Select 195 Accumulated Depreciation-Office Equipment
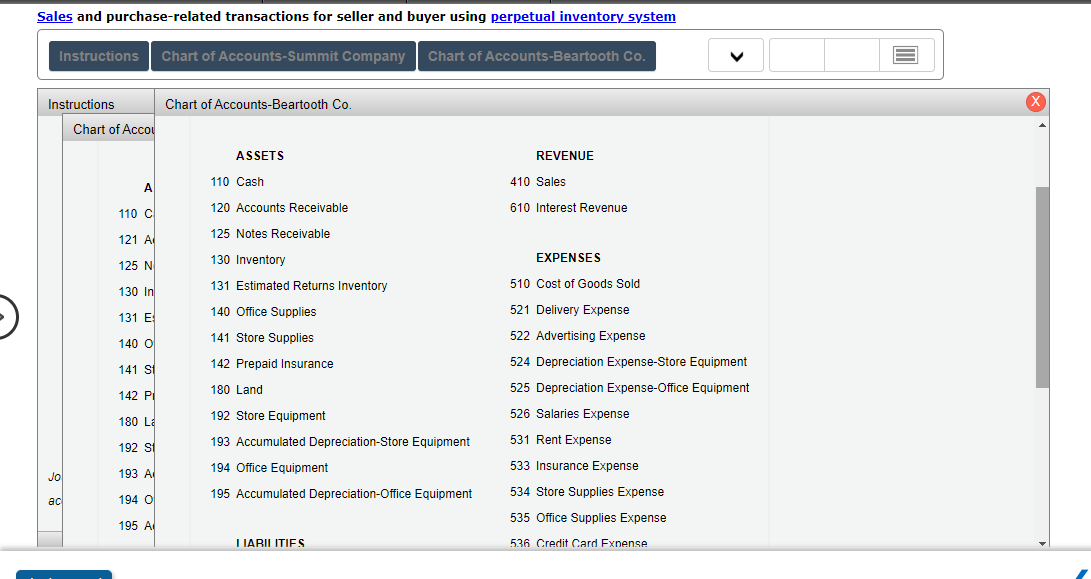Screen dimensions: 1091x579 pyautogui.click(x=341, y=493)
